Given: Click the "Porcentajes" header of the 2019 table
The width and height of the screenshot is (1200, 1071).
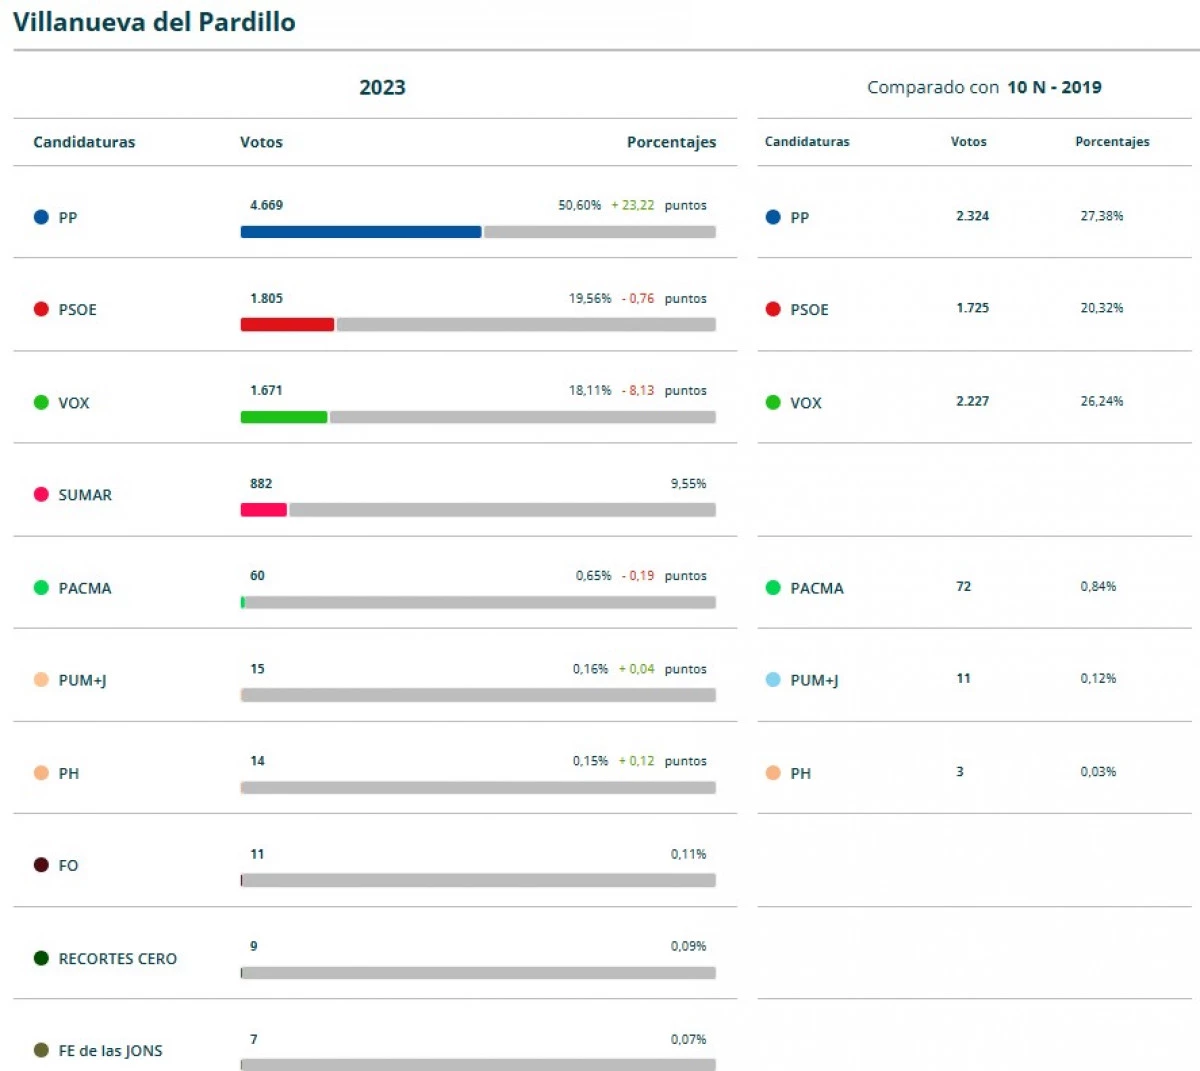Looking at the screenshot, I should [1112, 142].
